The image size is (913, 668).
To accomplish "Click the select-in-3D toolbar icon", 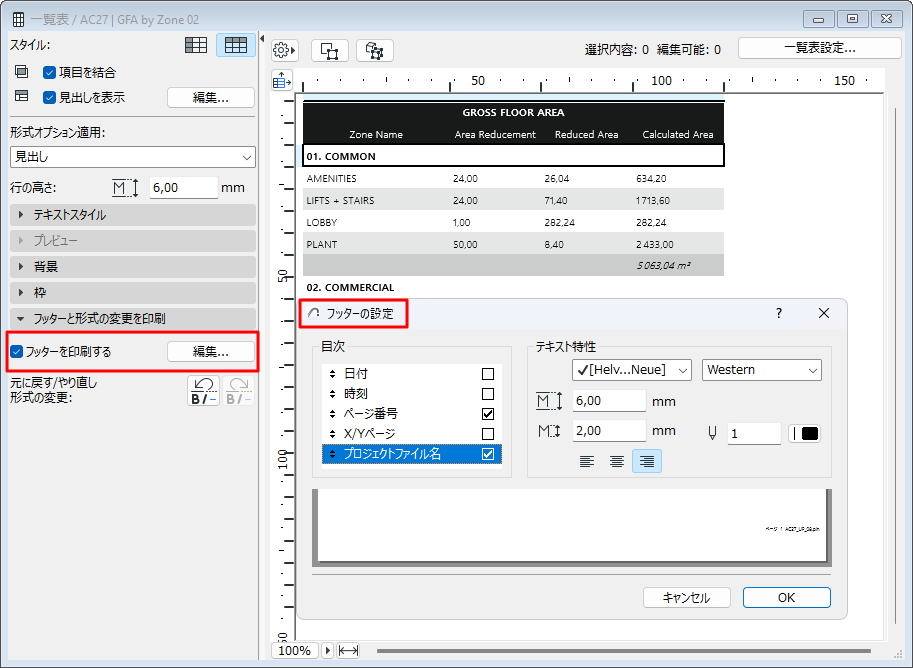I will (374, 51).
